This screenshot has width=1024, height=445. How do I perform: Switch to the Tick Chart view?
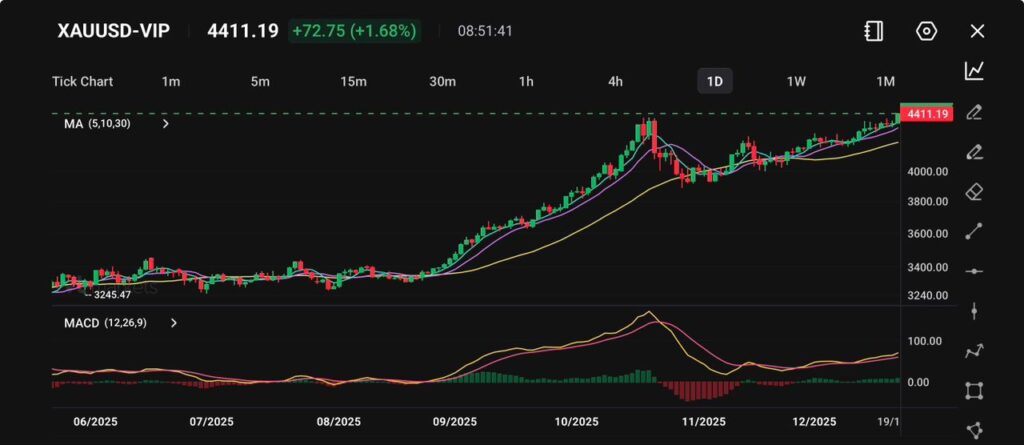[x=82, y=81]
